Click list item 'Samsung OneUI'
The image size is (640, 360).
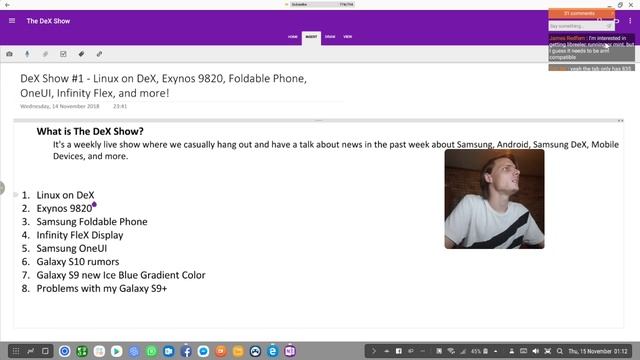click(71, 249)
